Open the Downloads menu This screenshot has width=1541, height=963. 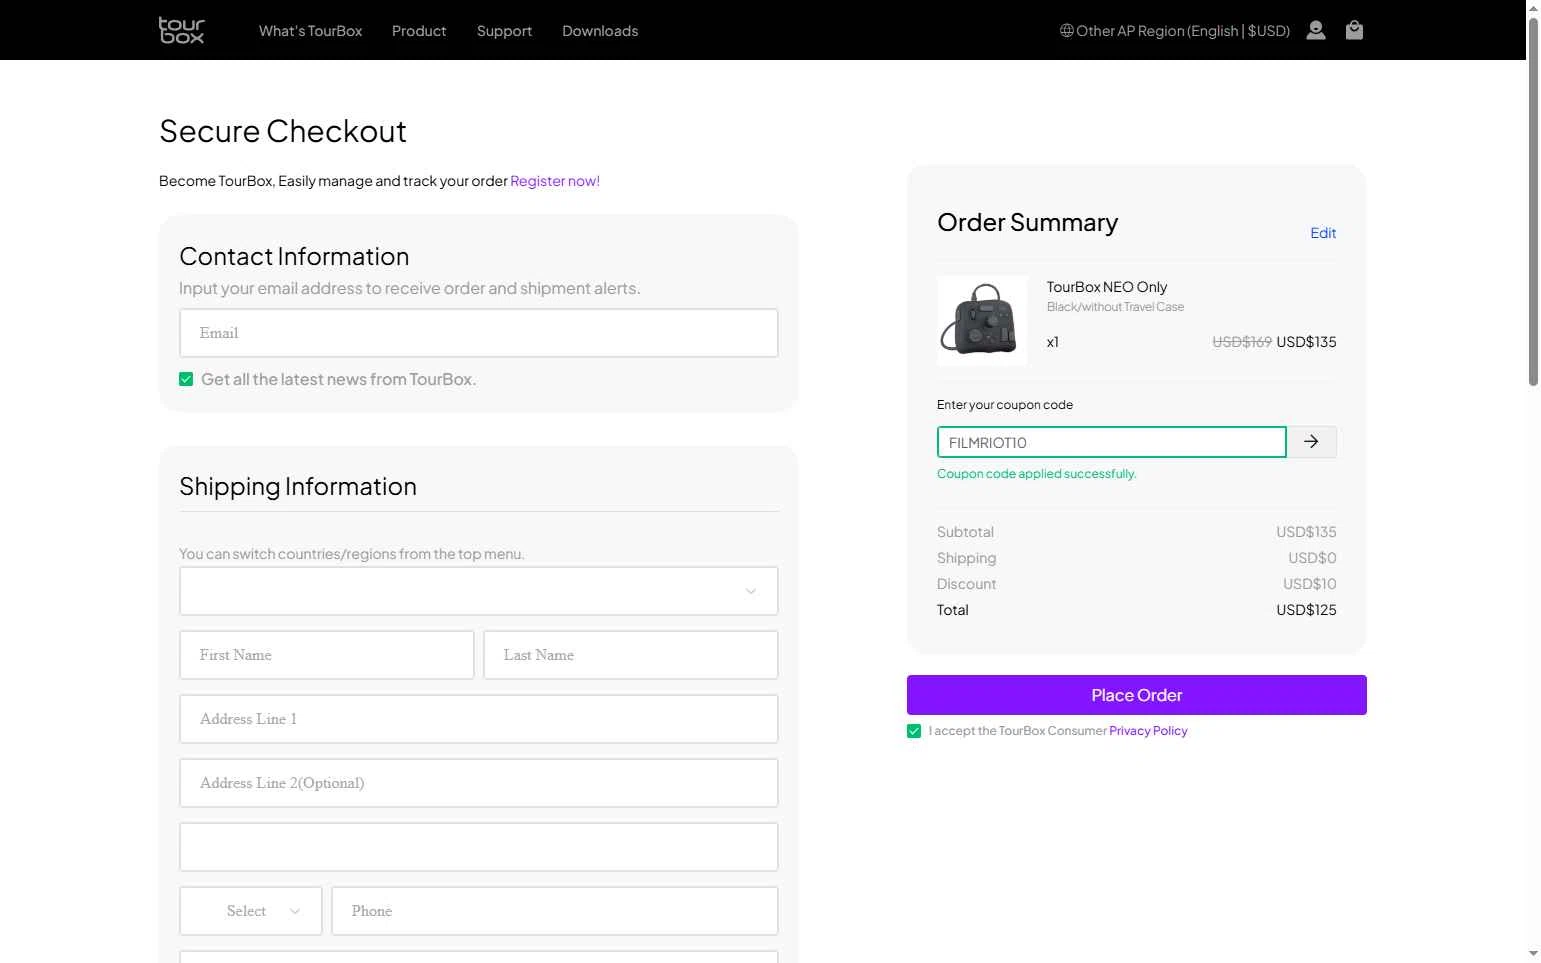point(600,31)
